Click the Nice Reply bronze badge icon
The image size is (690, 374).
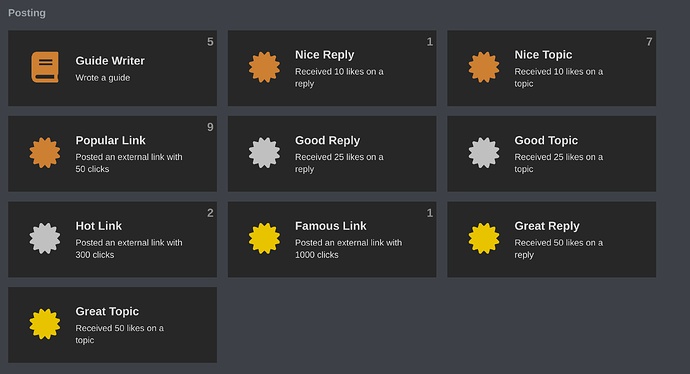tap(264, 67)
